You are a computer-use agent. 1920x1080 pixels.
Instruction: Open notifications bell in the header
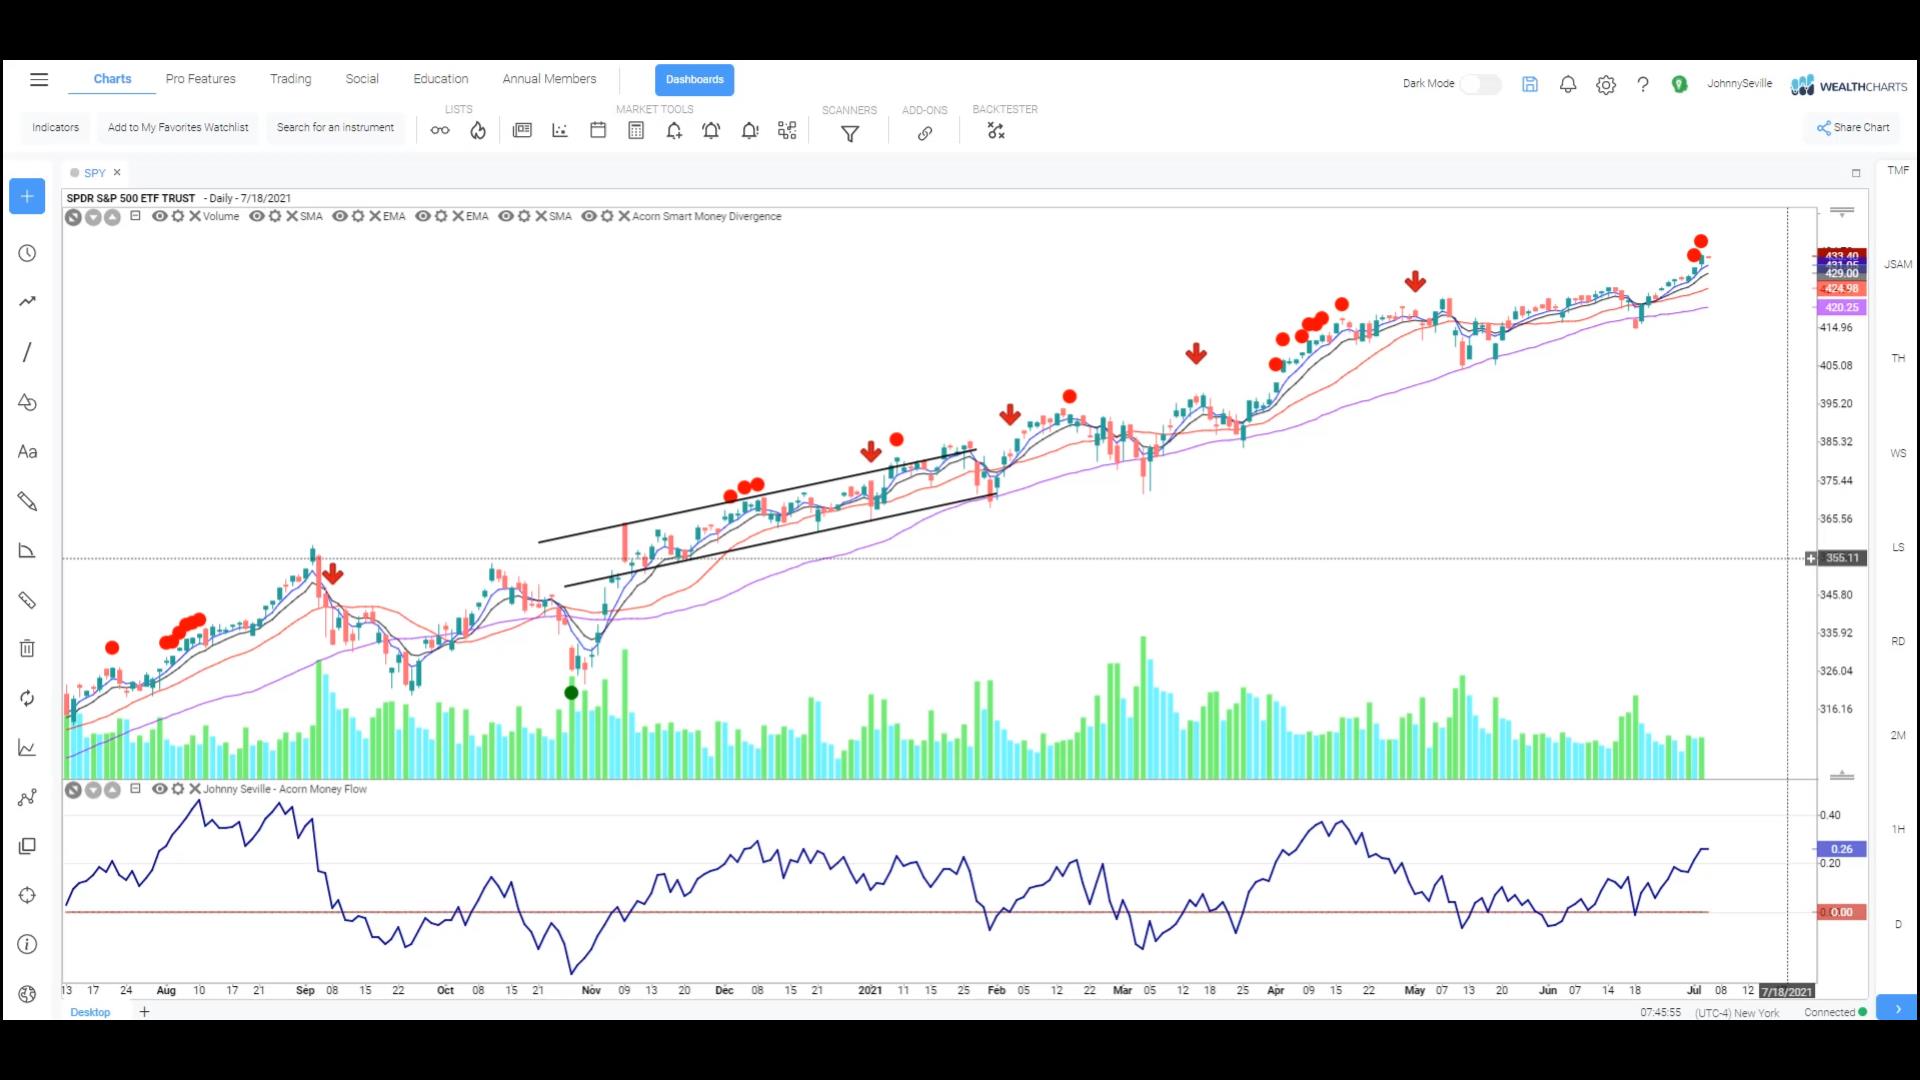point(1568,85)
